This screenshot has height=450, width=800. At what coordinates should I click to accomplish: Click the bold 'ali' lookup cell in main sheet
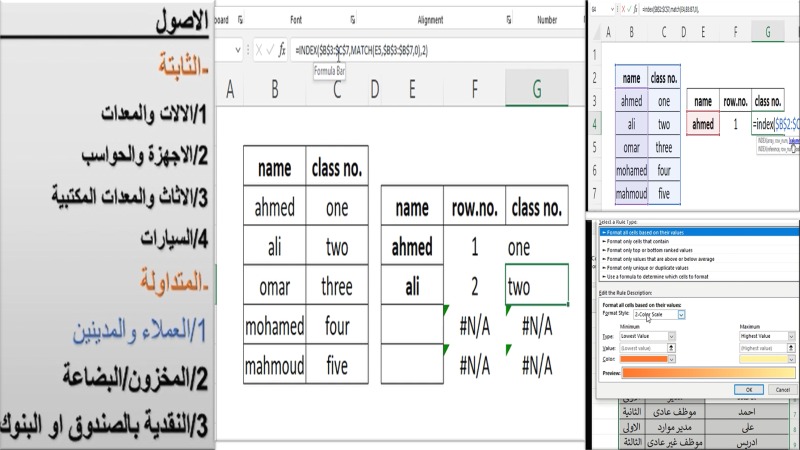pos(412,286)
